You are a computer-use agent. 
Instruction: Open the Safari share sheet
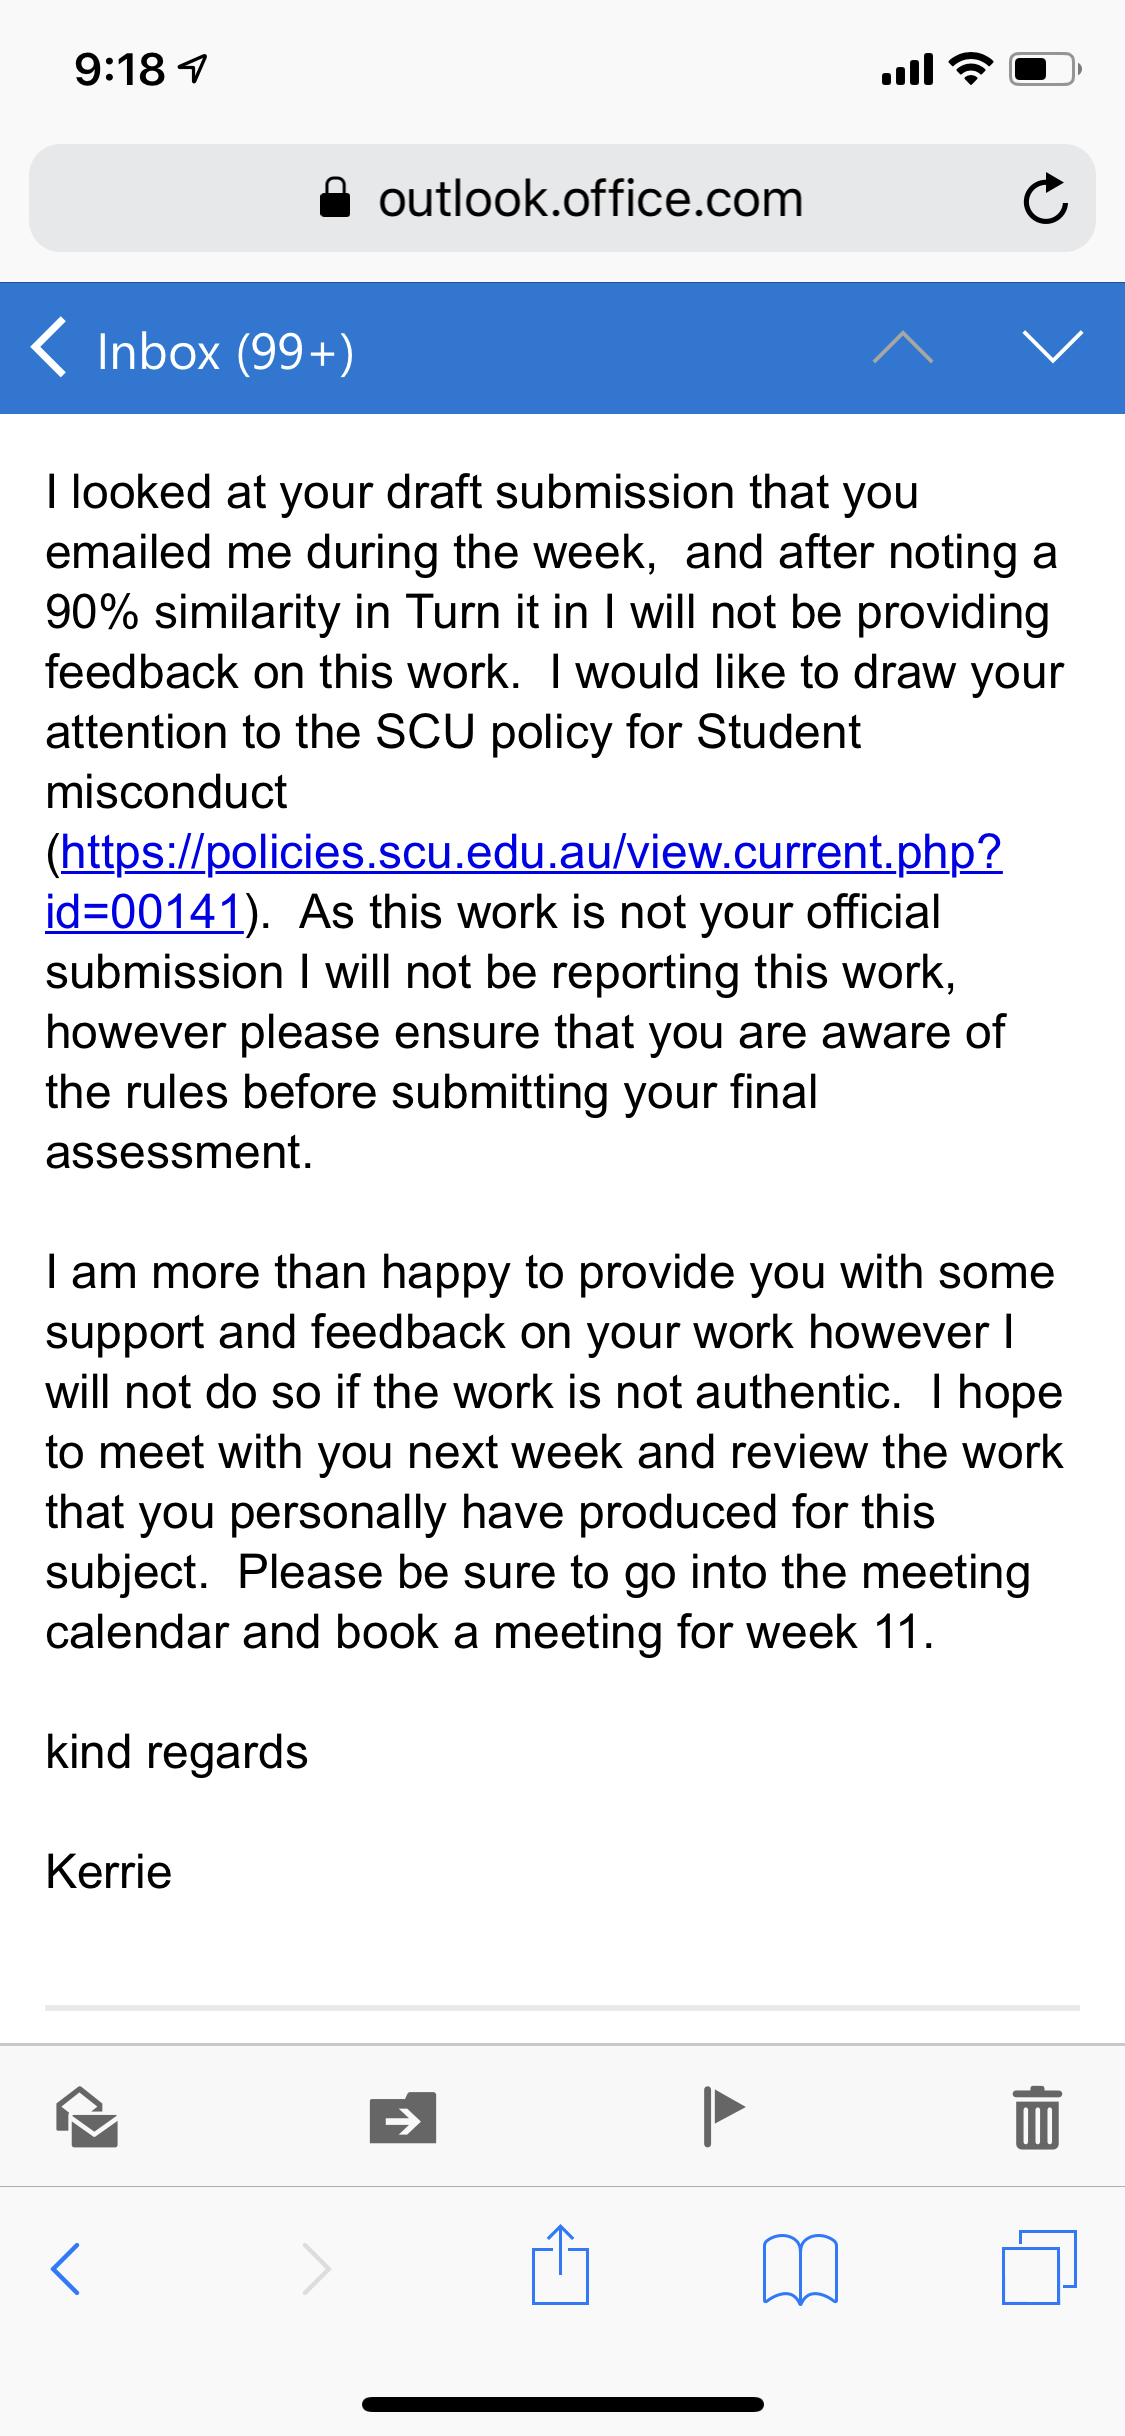560,2264
